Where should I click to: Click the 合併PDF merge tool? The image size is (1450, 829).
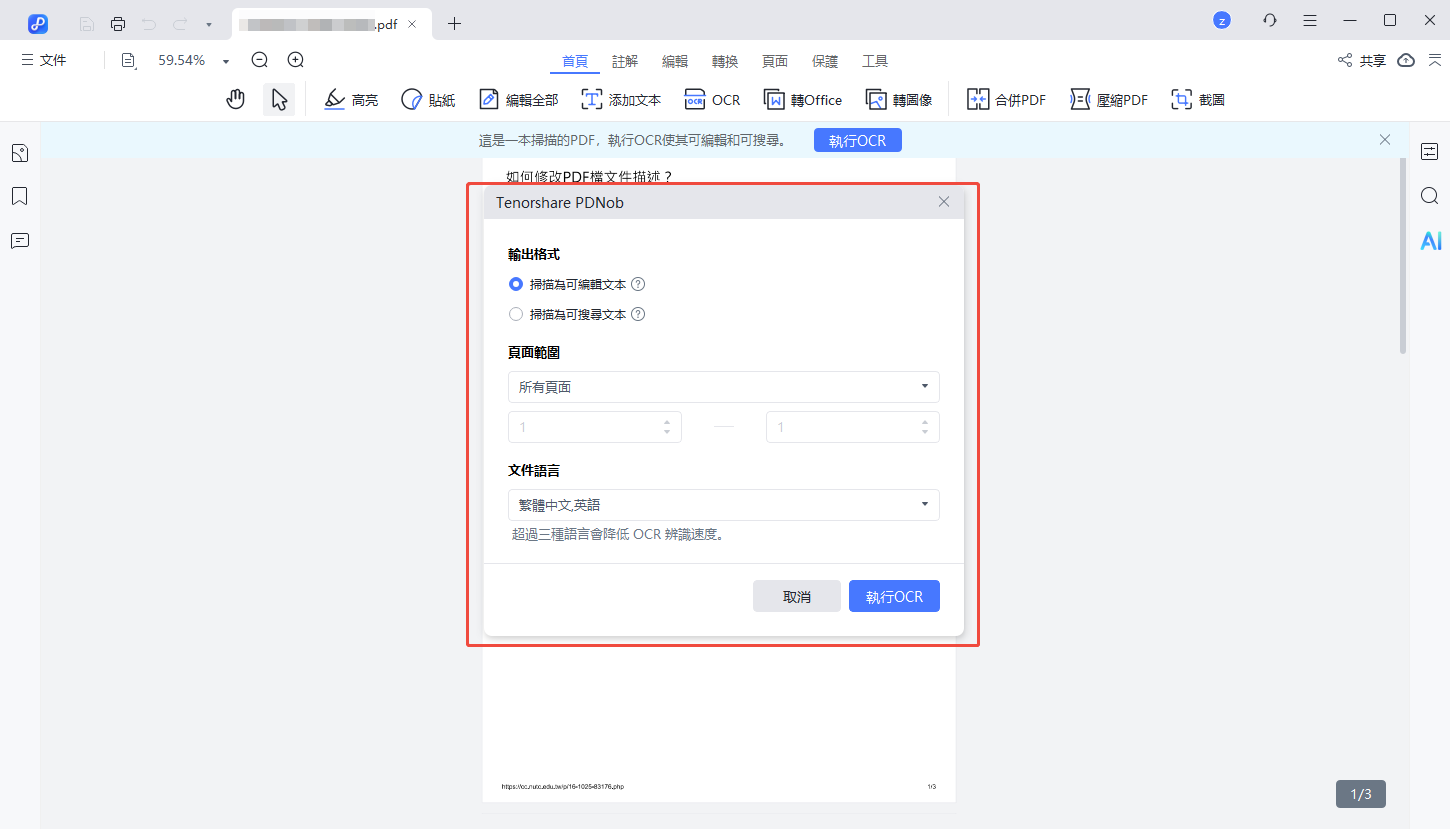click(1006, 99)
